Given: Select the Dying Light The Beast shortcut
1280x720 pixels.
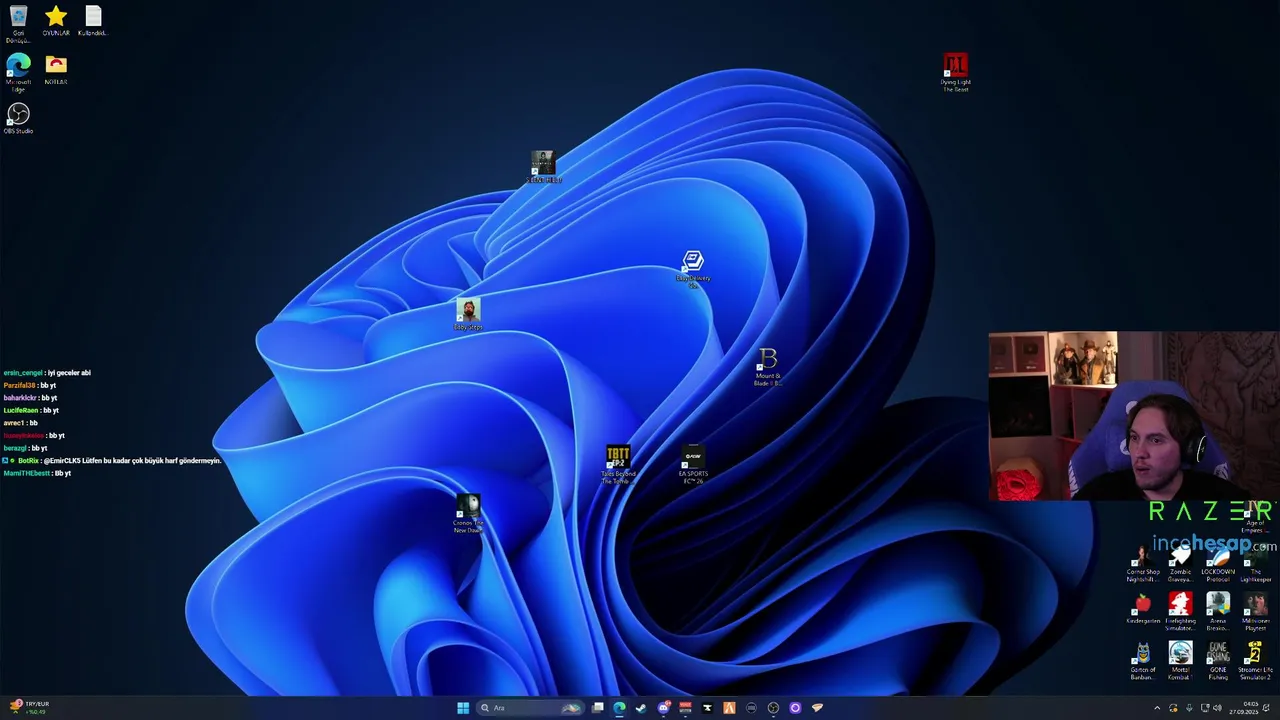Looking at the screenshot, I should pyautogui.click(x=955, y=73).
